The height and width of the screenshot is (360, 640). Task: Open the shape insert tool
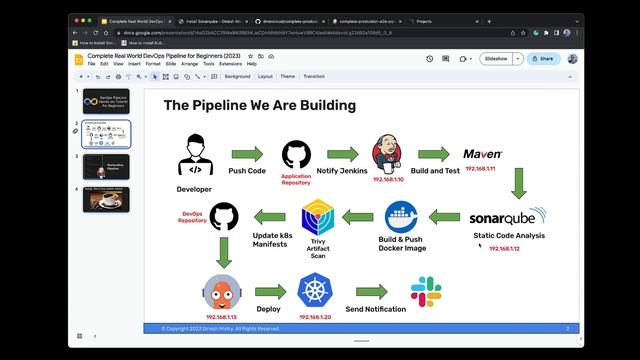click(187, 76)
